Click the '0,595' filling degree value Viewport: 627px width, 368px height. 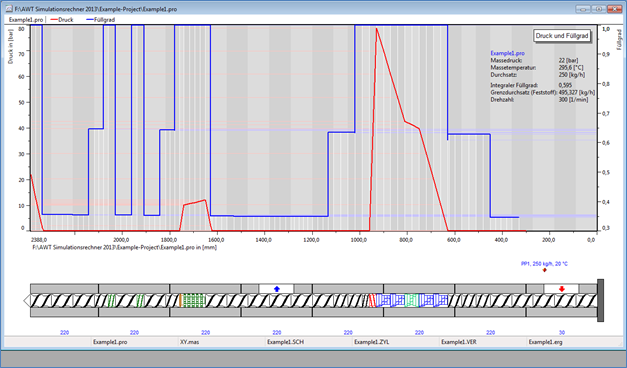tap(565, 85)
